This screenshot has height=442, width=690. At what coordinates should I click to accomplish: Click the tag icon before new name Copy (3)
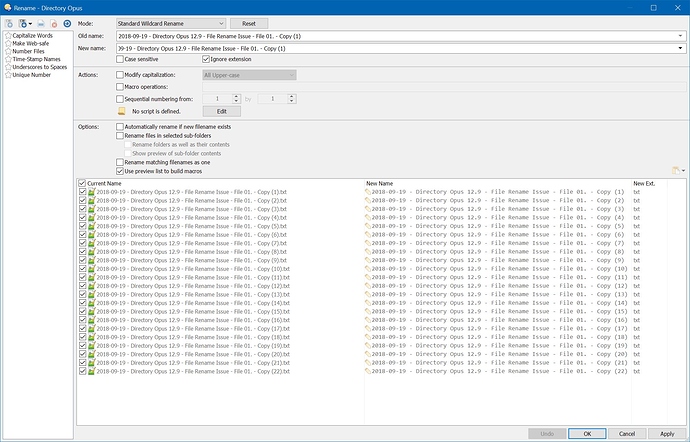click(368, 209)
